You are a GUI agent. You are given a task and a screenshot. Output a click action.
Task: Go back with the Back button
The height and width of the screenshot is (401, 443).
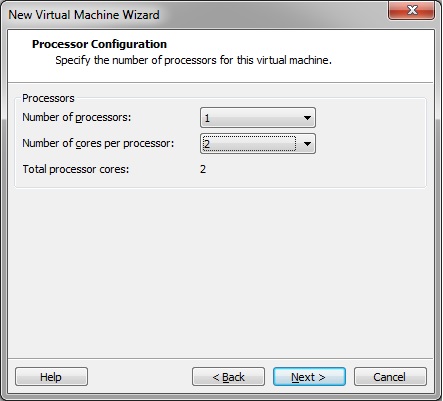click(228, 377)
